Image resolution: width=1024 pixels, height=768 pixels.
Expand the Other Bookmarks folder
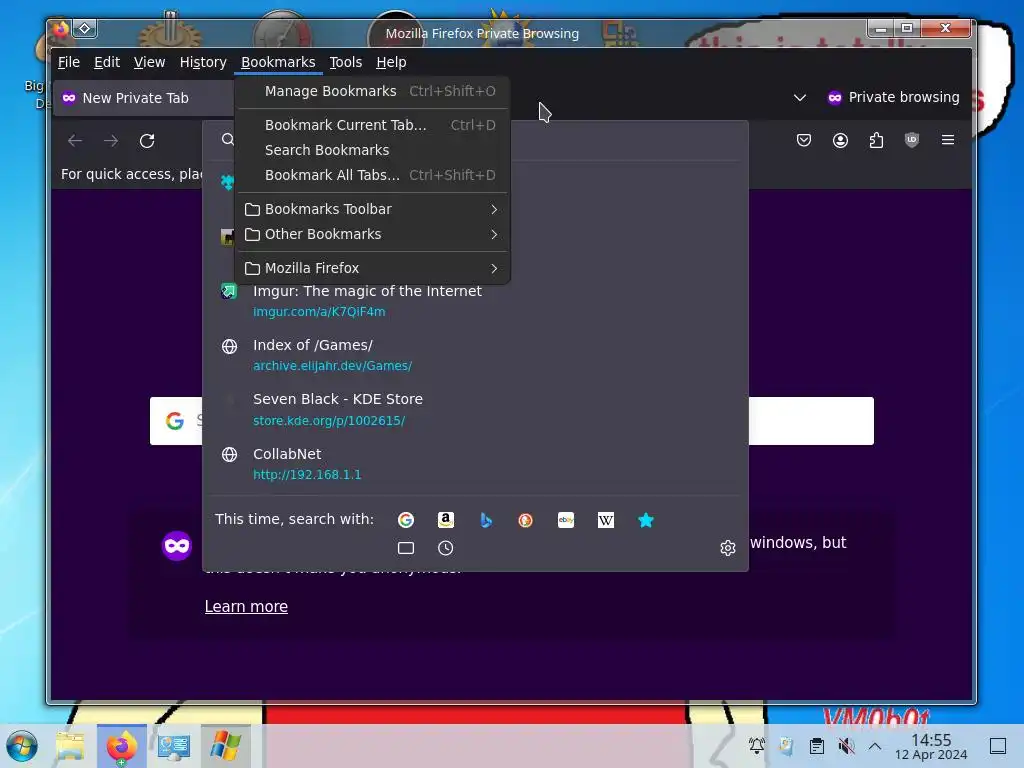[372, 234]
